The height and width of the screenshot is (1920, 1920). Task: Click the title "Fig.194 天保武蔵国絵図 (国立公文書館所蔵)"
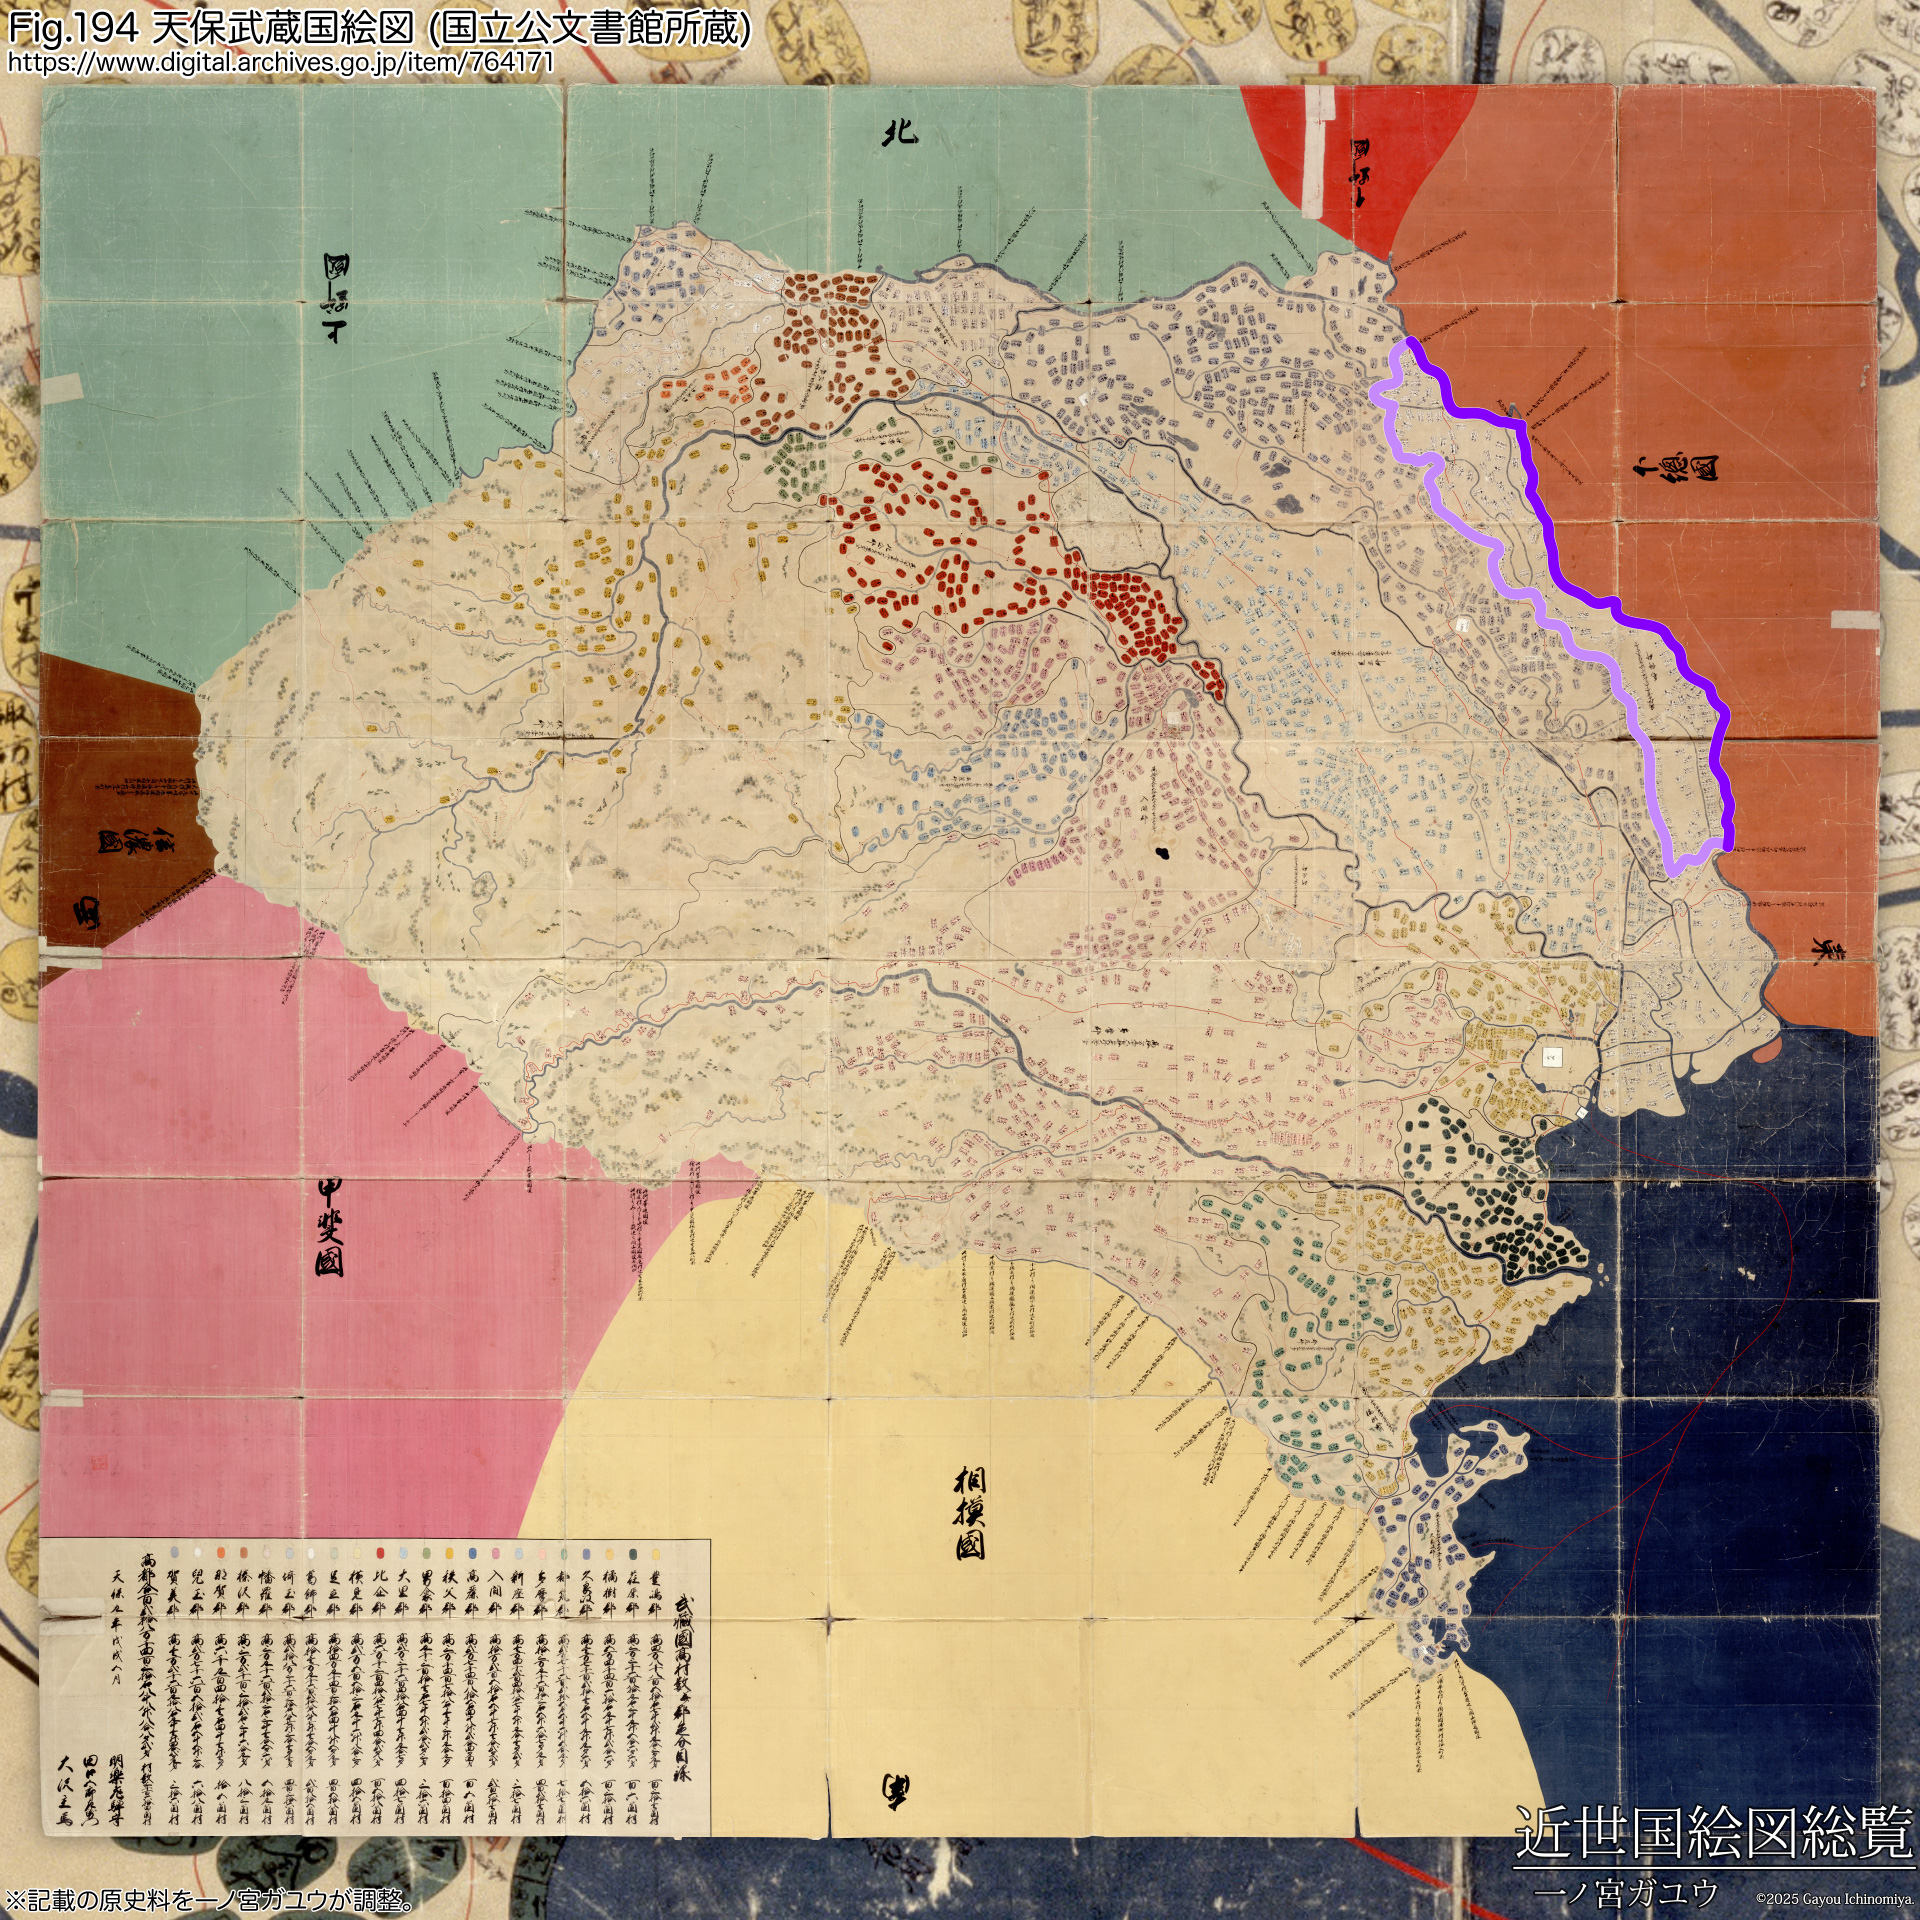[379, 27]
